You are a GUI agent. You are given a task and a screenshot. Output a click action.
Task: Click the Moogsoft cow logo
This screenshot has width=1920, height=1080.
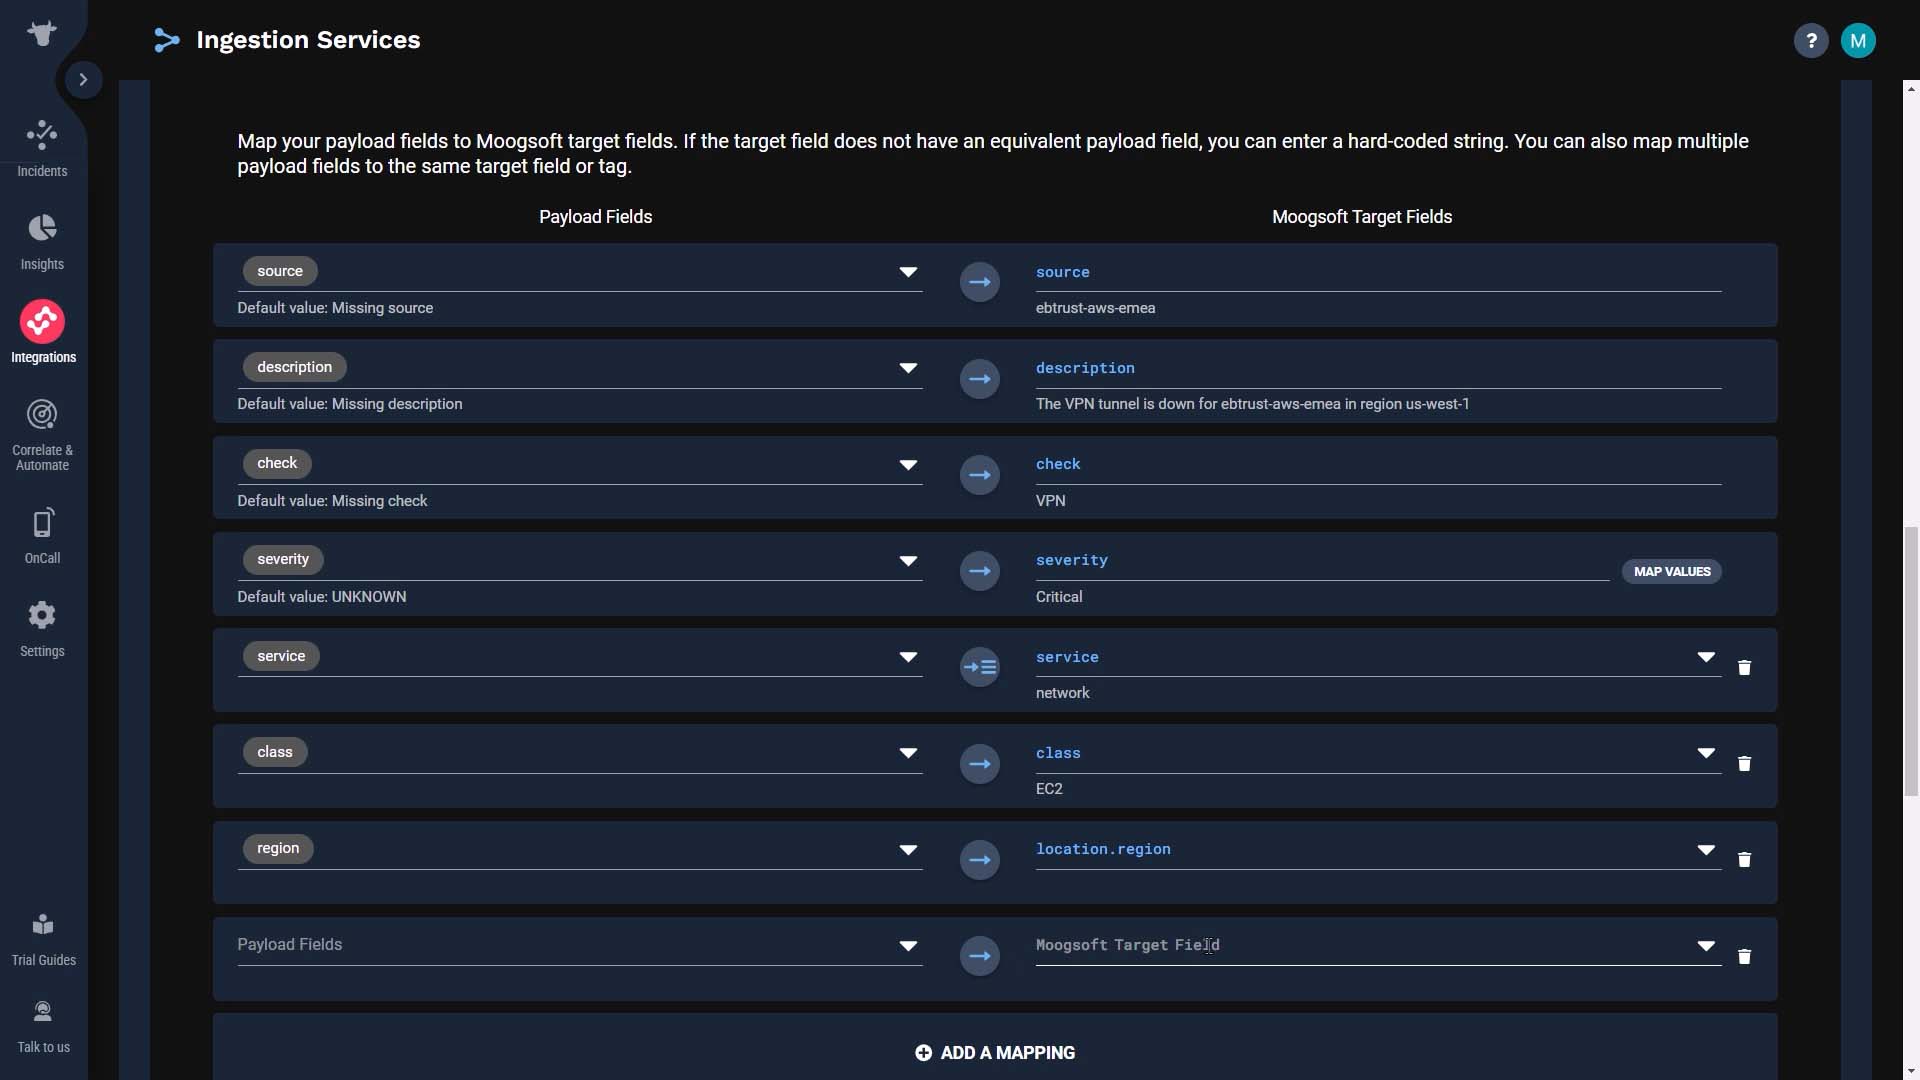[42, 33]
